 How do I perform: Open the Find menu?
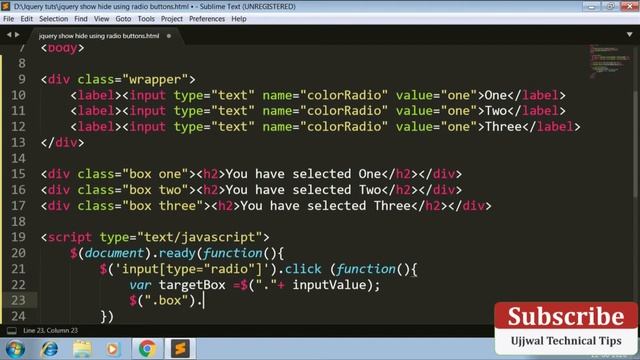81,19
